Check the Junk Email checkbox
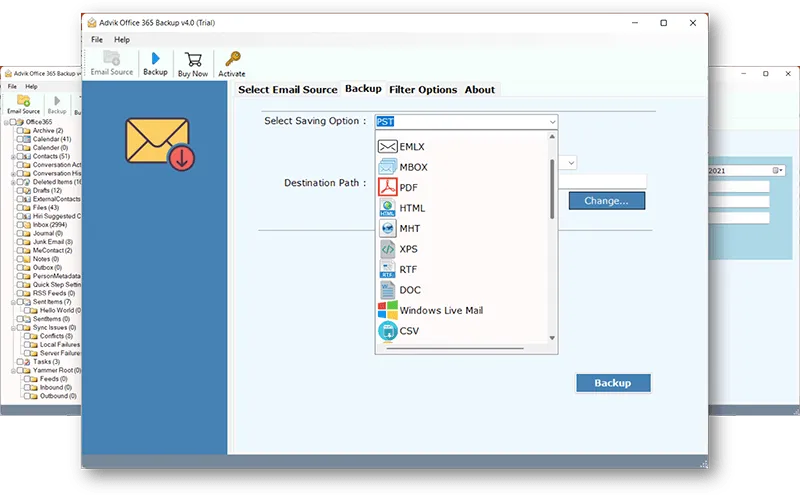Viewport: 800px width, 495px height. point(20,242)
